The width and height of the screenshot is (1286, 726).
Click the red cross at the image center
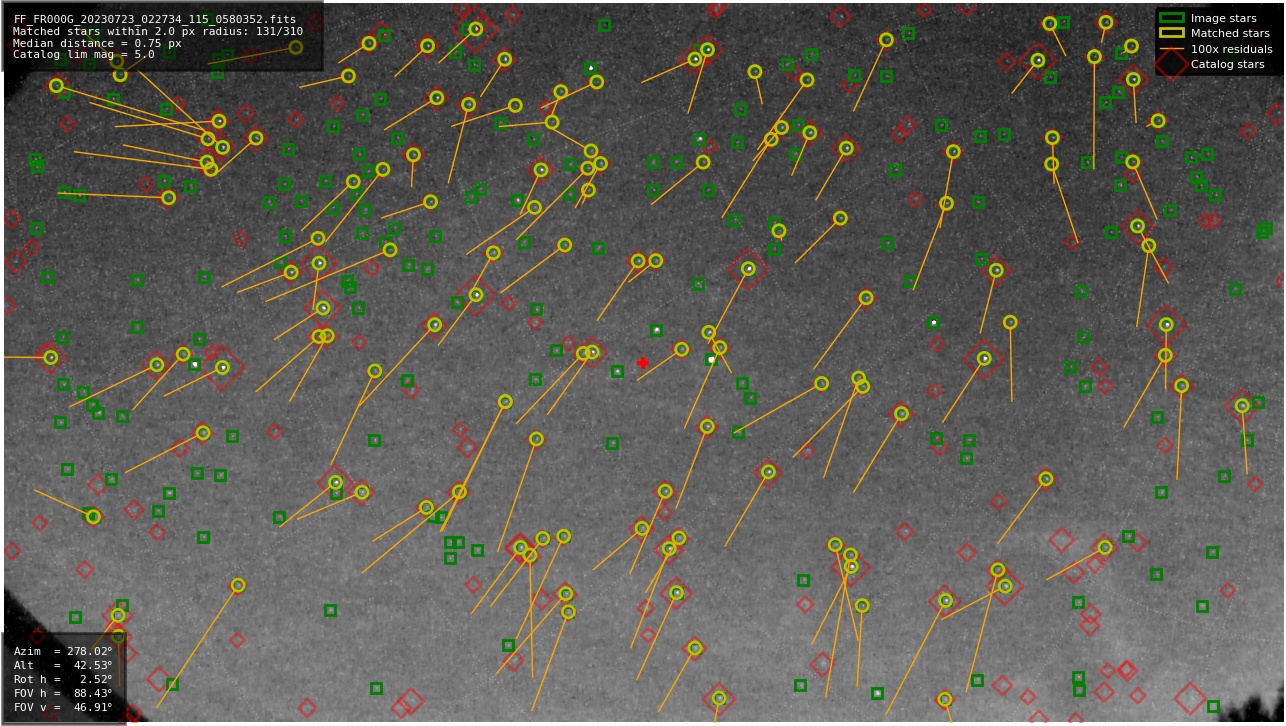(643, 363)
